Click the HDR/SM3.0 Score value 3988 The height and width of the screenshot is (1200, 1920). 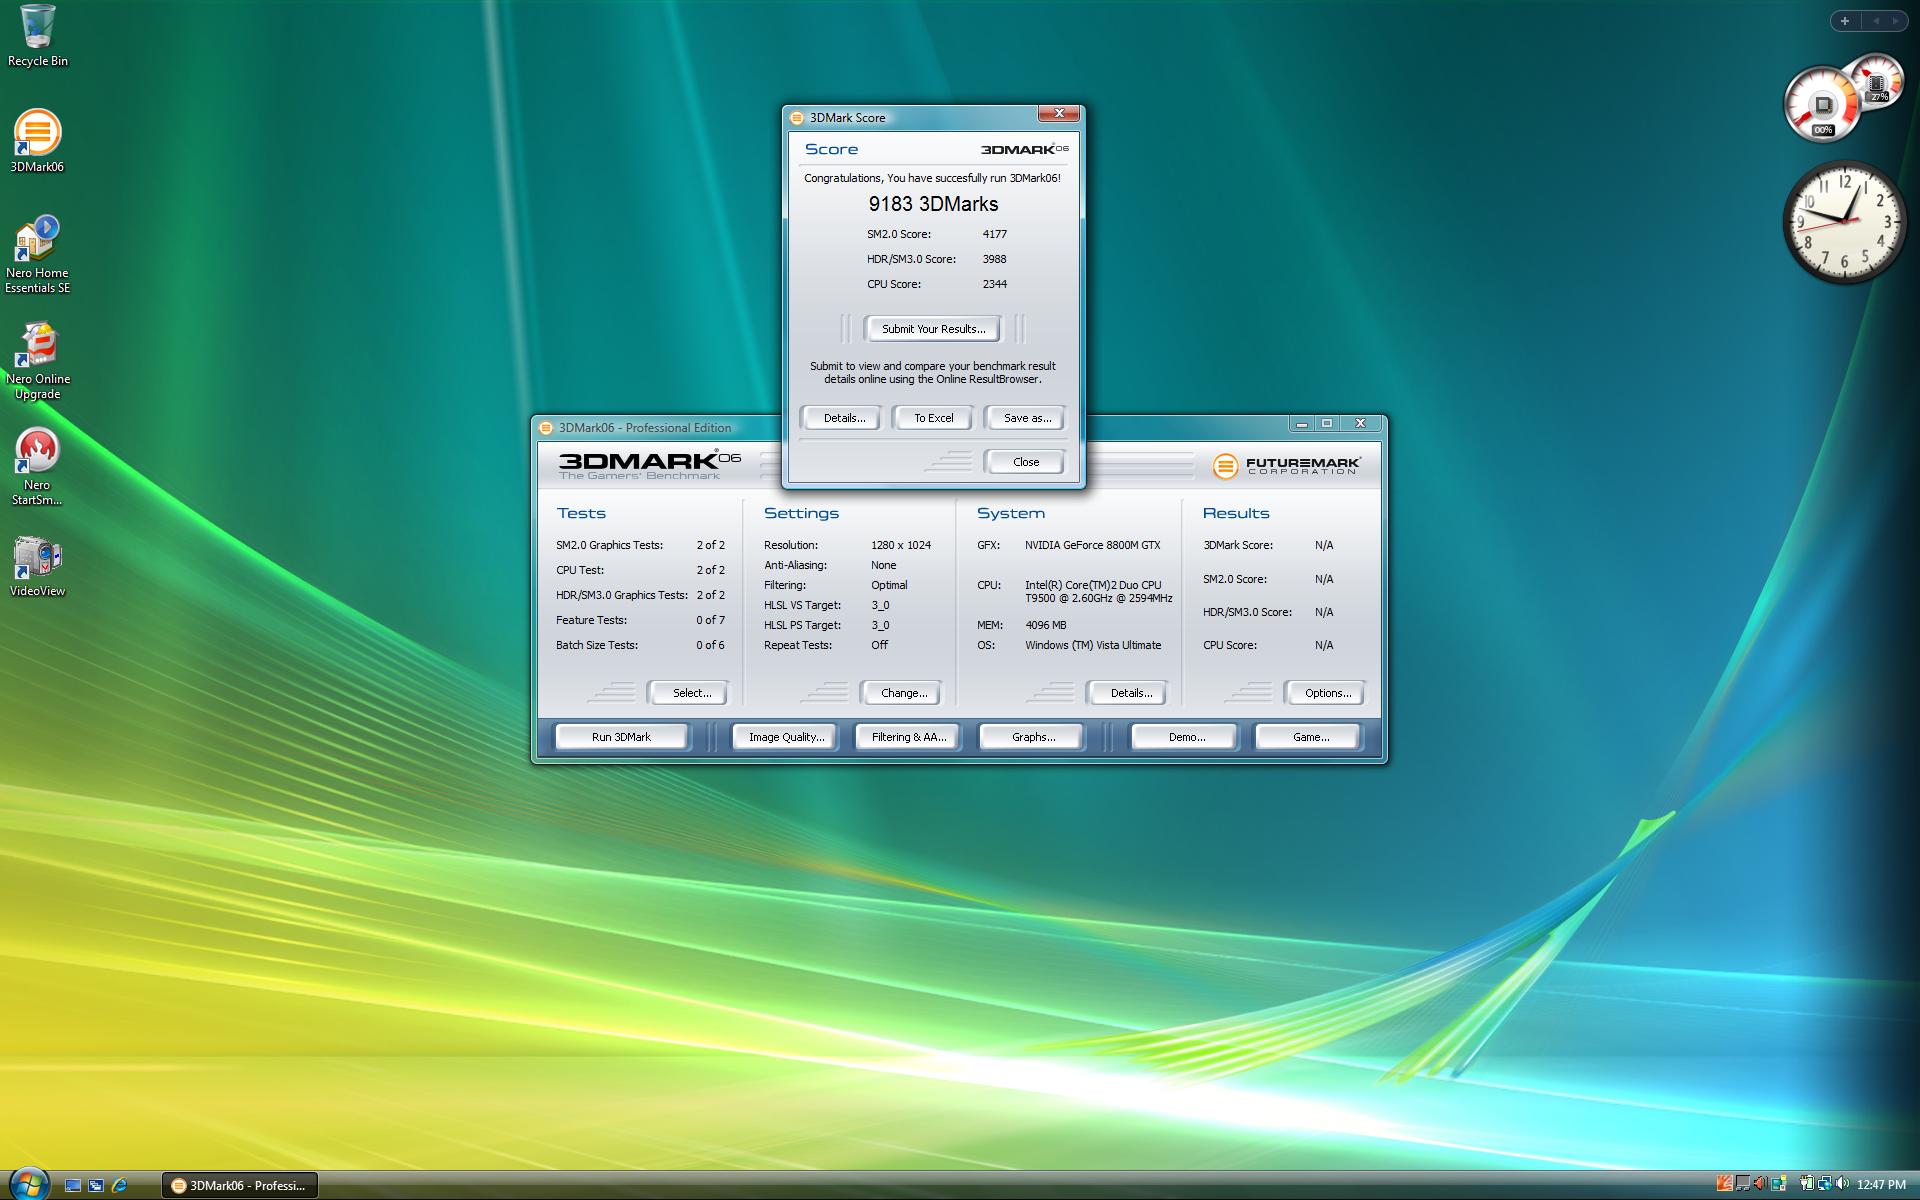pos(994,259)
